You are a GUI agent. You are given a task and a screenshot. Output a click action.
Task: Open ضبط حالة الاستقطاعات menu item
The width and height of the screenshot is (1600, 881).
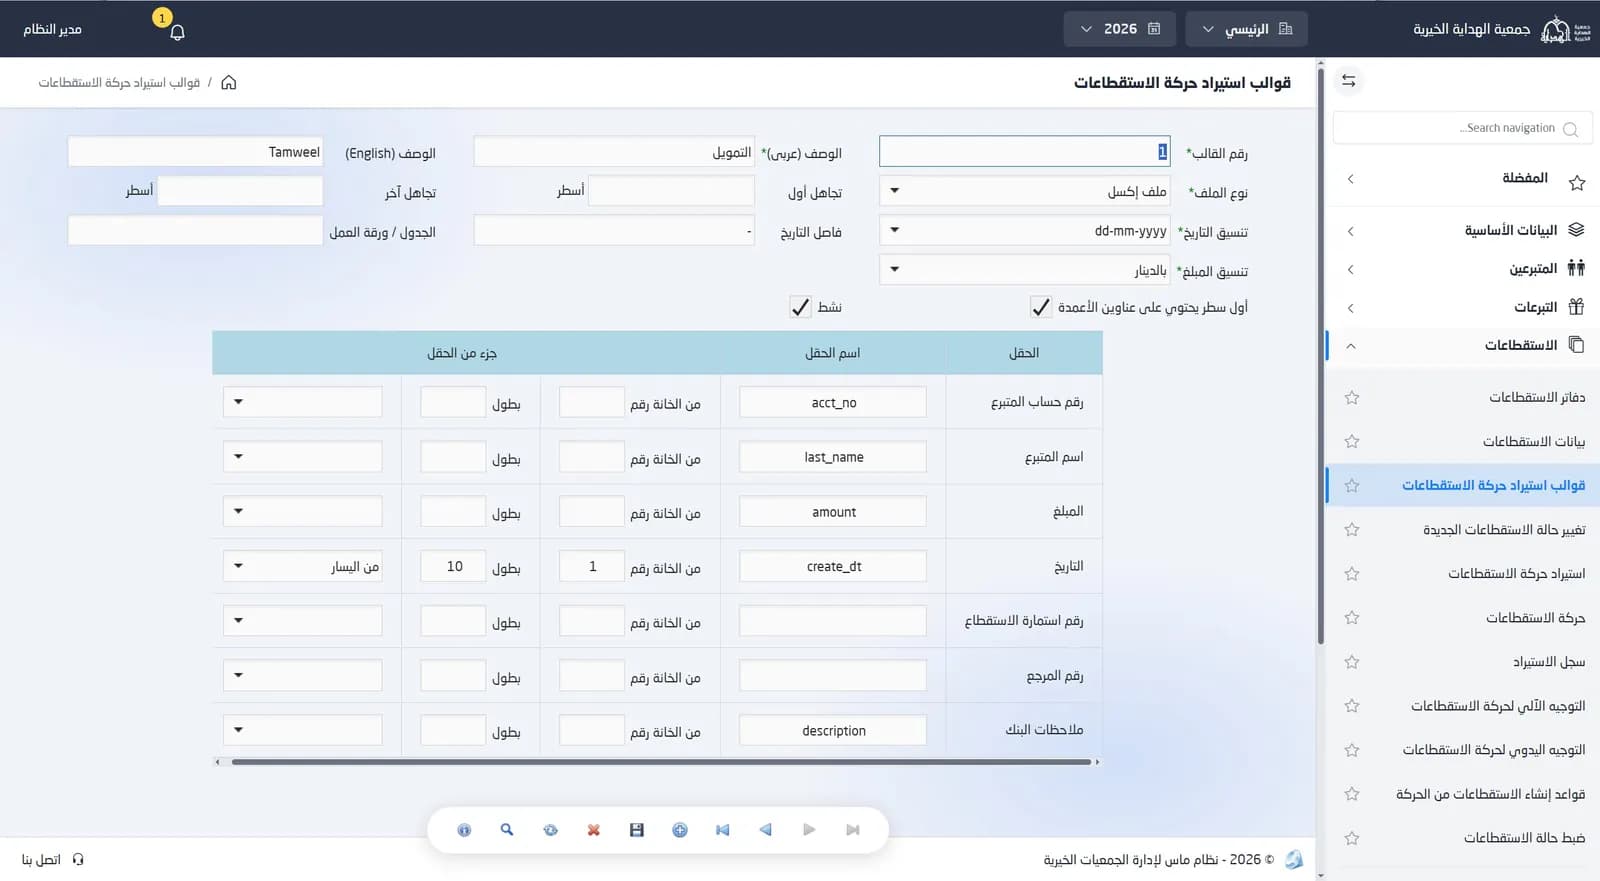tap(1525, 838)
